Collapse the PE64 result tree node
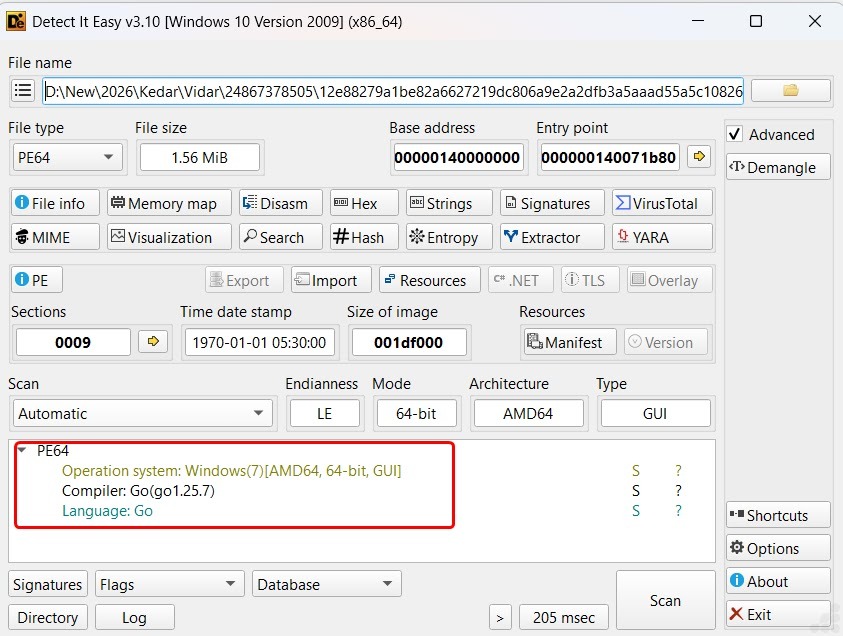The width and height of the screenshot is (843, 636). 22,451
